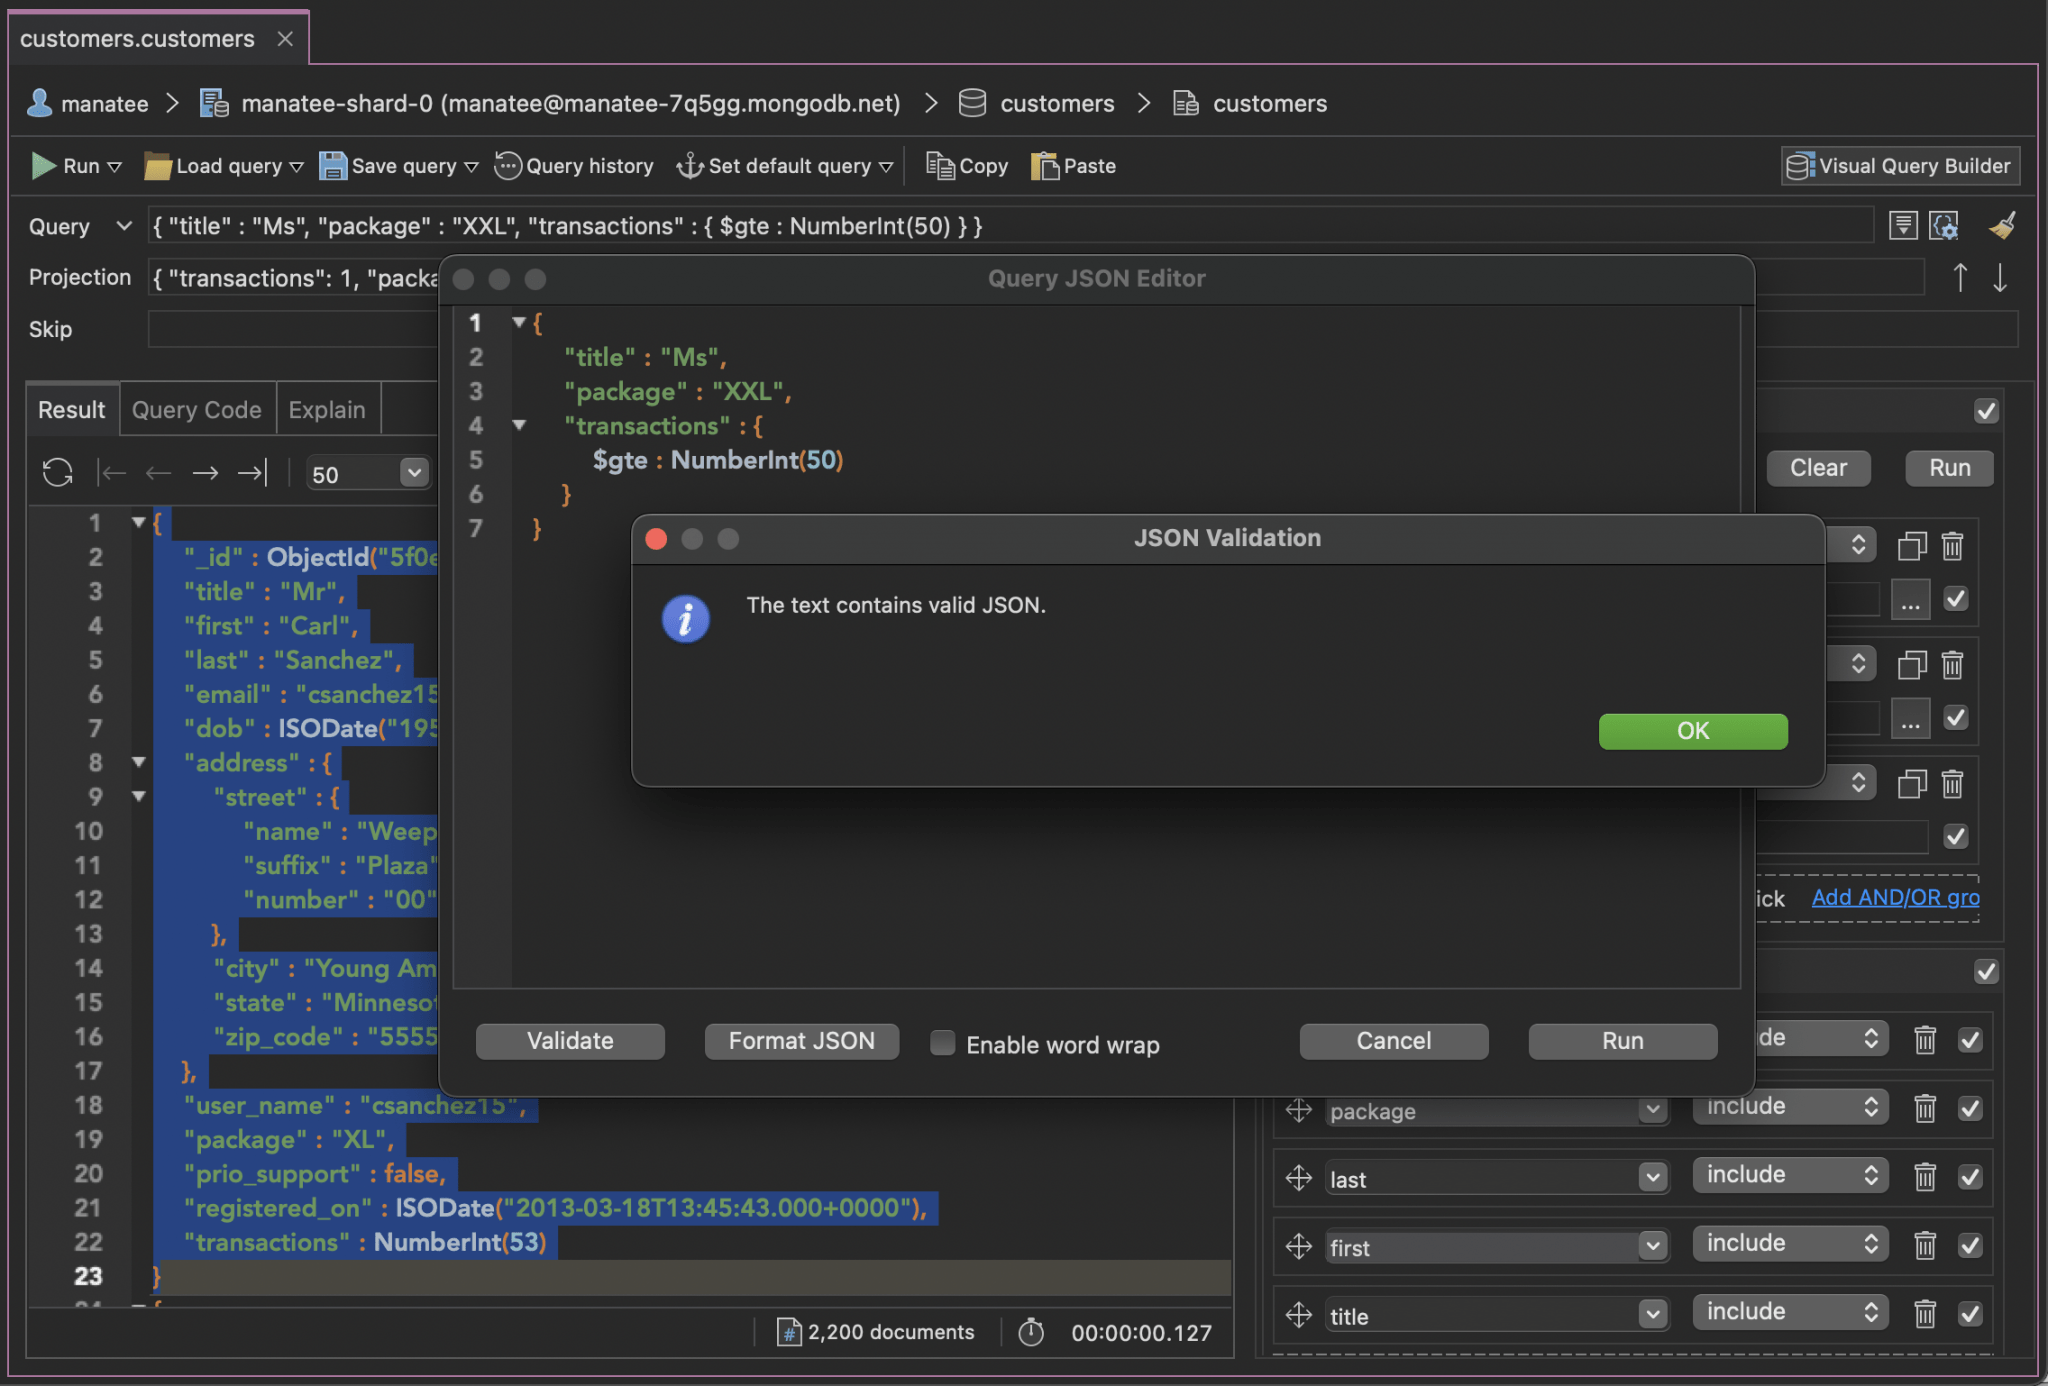This screenshot has width=2048, height=1386.
Task: Paste a query using the Paste icon
Action: click(1046, 166)
